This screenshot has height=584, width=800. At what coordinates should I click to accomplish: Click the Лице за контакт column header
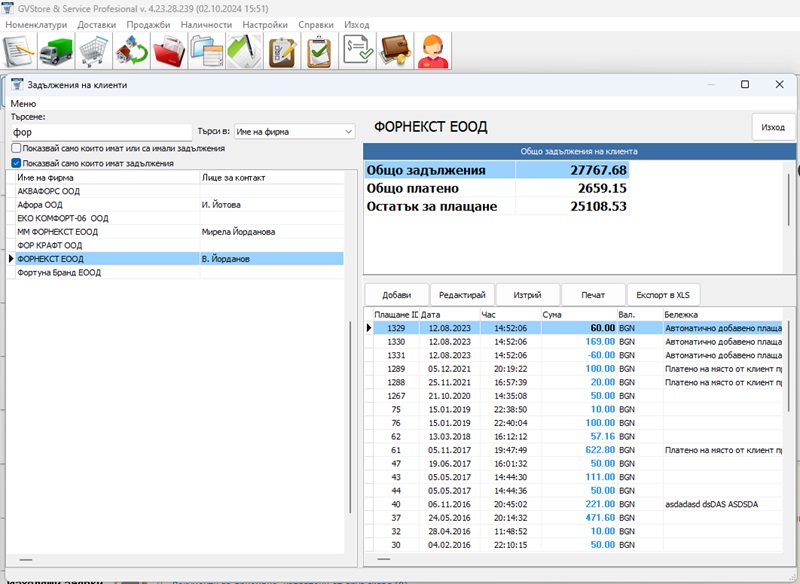[272, 177]
